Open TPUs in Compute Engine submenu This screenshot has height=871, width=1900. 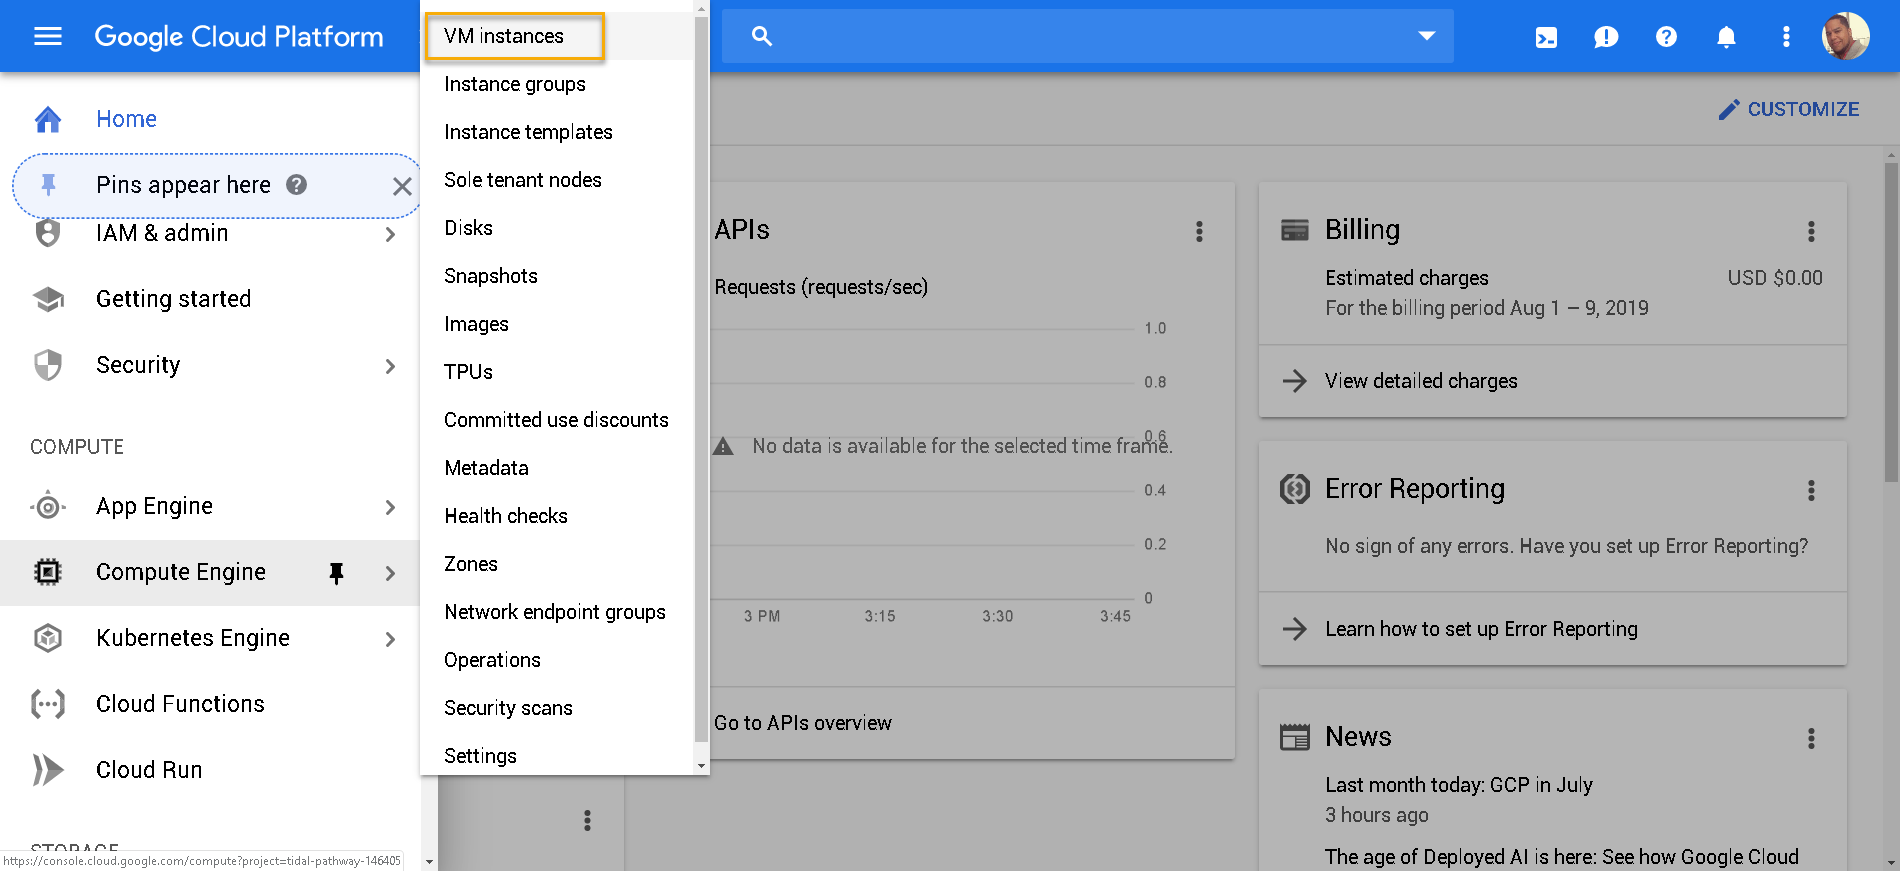click(x=556, y=372)
